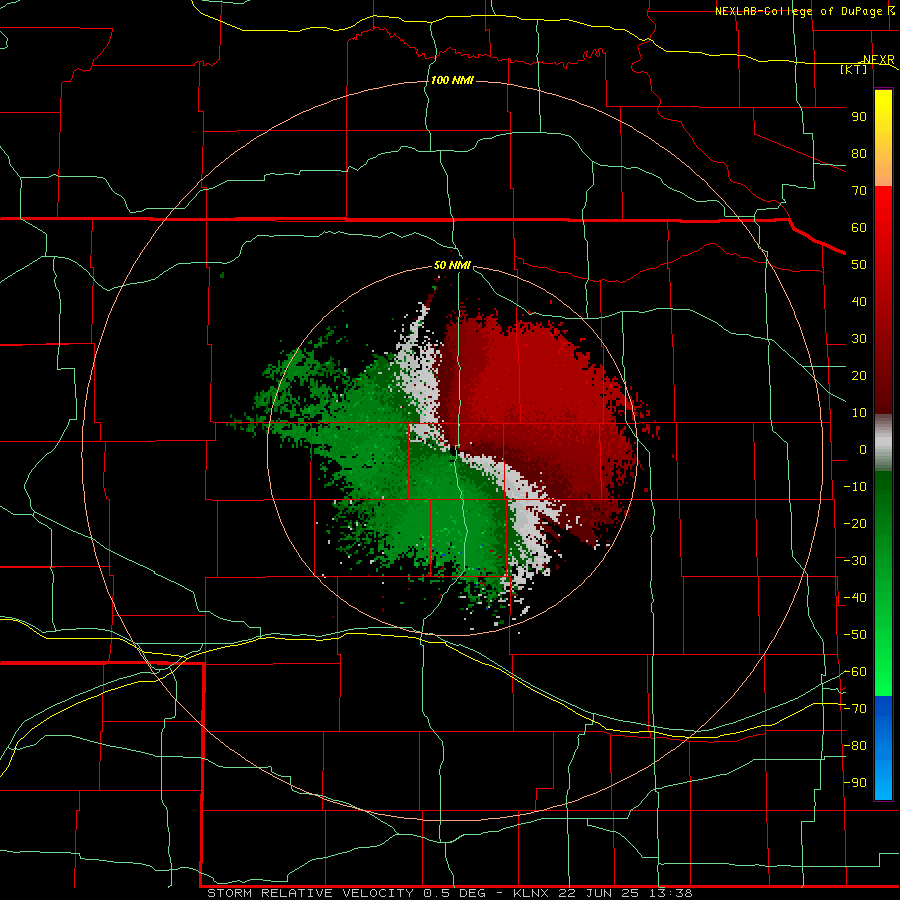
Task: Click the positive 20 knot scale label
Action: coord(859,375)
